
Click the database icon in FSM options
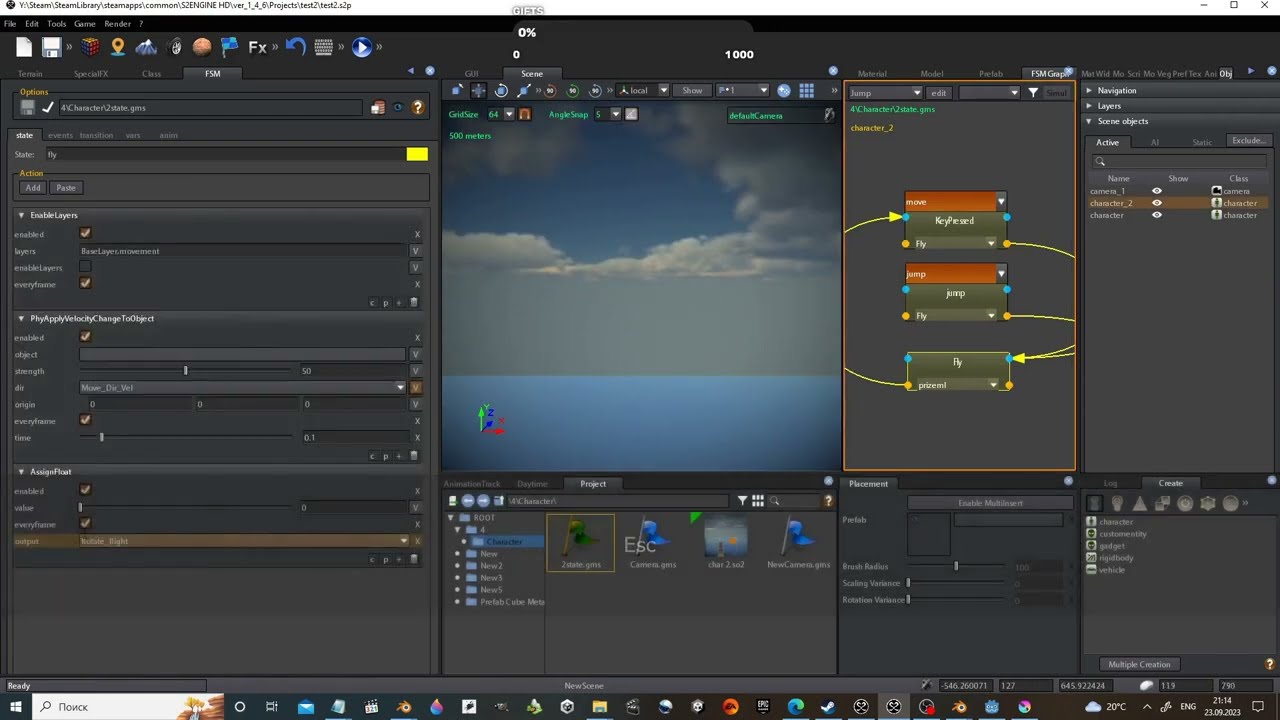coord(378,107)
